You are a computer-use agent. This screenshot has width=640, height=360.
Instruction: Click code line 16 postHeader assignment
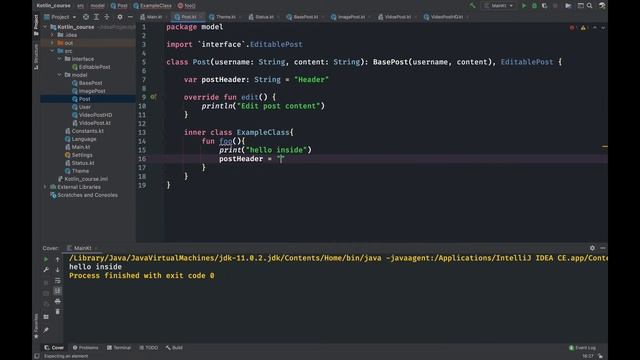tap(251, 159)
